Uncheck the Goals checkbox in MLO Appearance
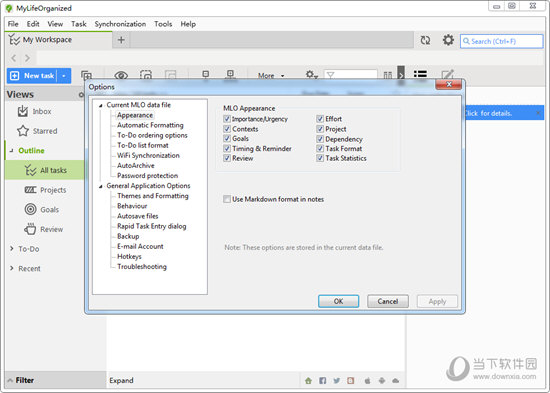 (x=227, y=138)
